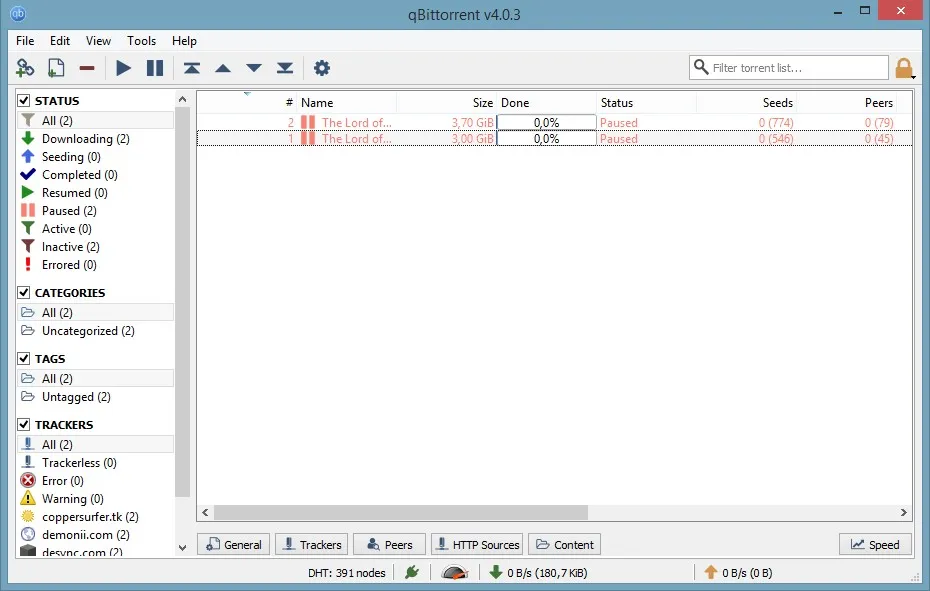Filter by Seeding (0) status
This screenshot has width=930, height=591.
click(71, 157)
